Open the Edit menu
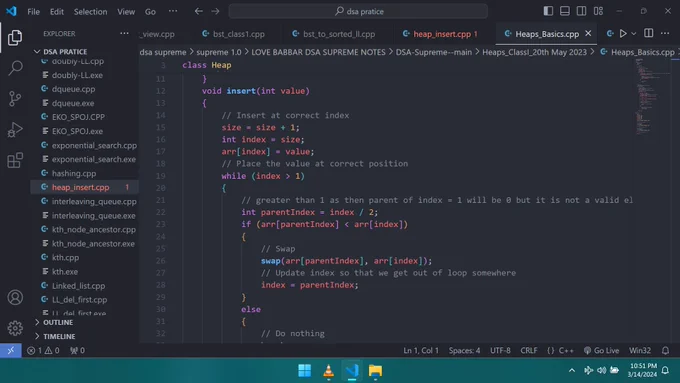680x383 pixels. [57, 12]
